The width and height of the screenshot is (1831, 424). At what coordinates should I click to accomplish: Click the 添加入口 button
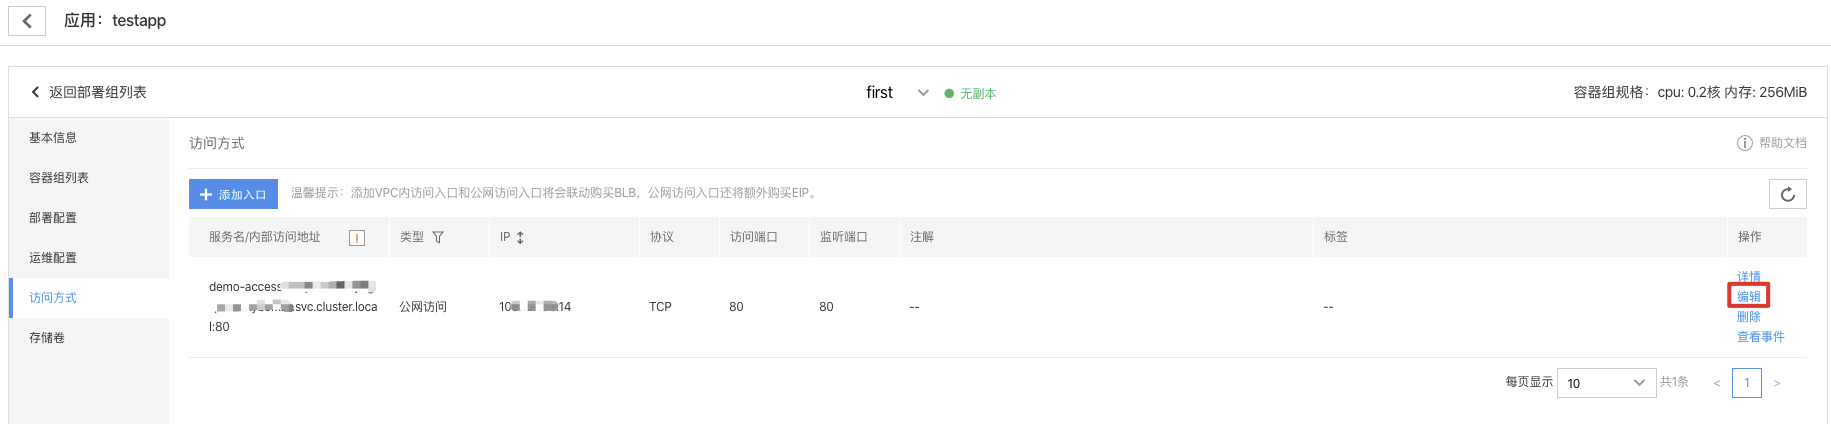(x=233, y=194)
